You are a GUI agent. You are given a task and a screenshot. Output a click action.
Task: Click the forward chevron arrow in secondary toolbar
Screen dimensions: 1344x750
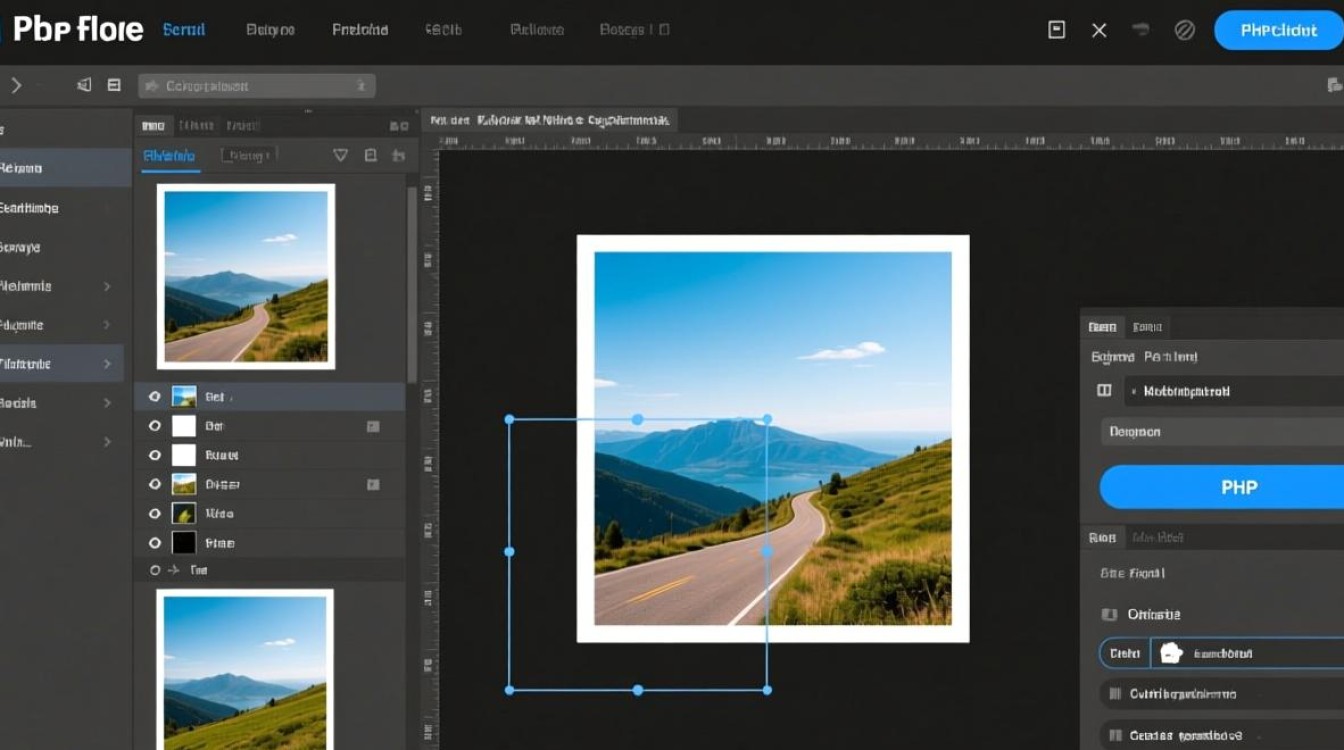click(16, 86)
